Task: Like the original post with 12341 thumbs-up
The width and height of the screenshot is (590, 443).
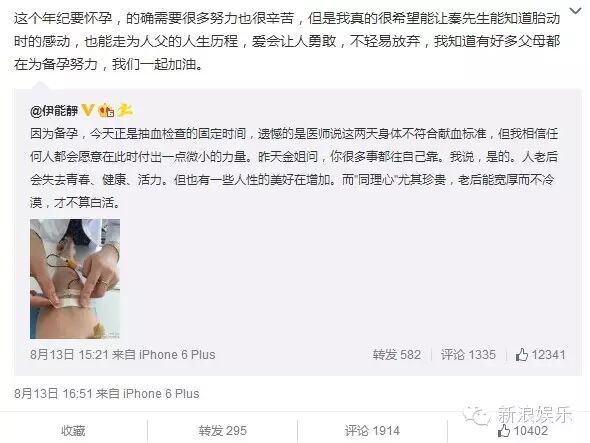Action: click(x=540, y=355)
